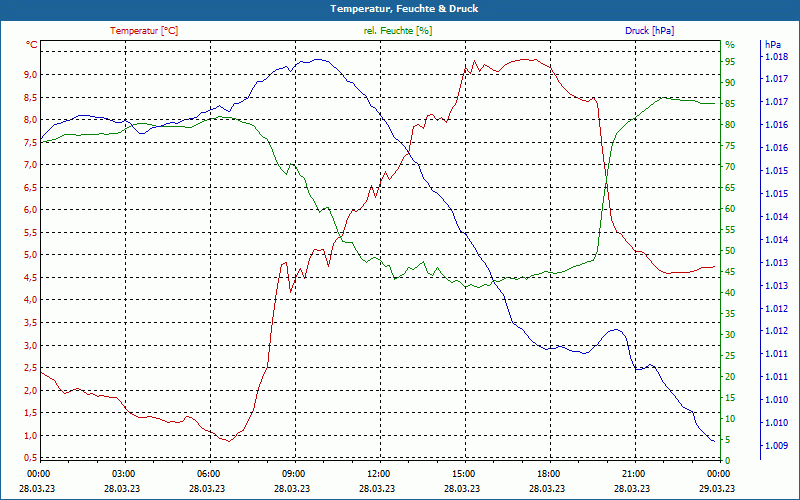Click "1.018" on the blue pressure axis
The width and height of the screenshot is (800, 500).
(776, 57)
